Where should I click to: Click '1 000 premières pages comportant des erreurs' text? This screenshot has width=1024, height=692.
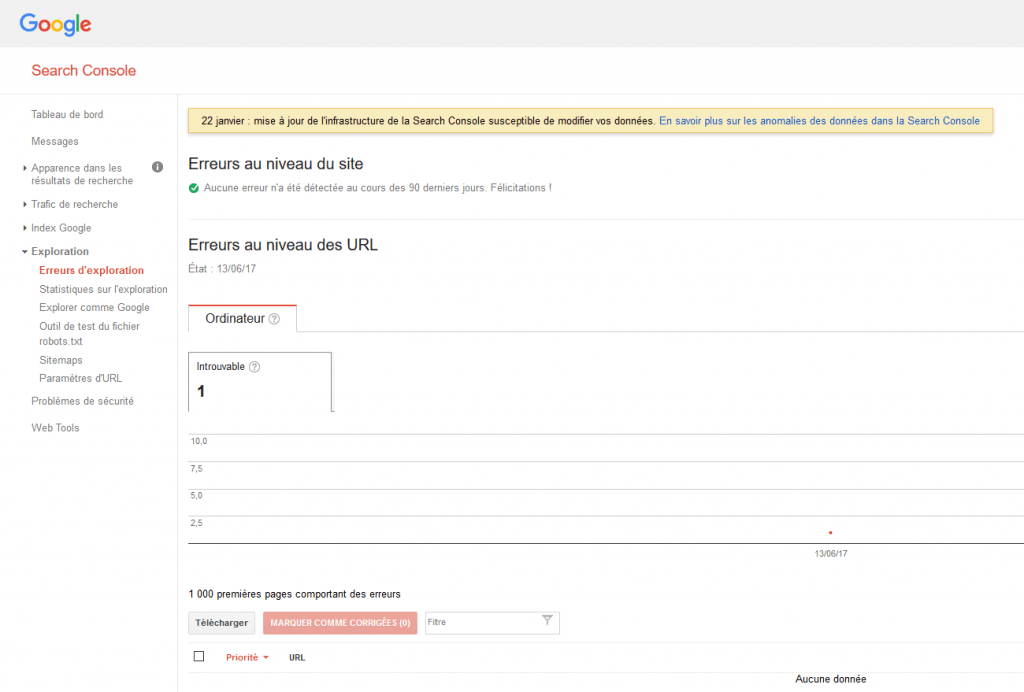[x=295, y=594]
